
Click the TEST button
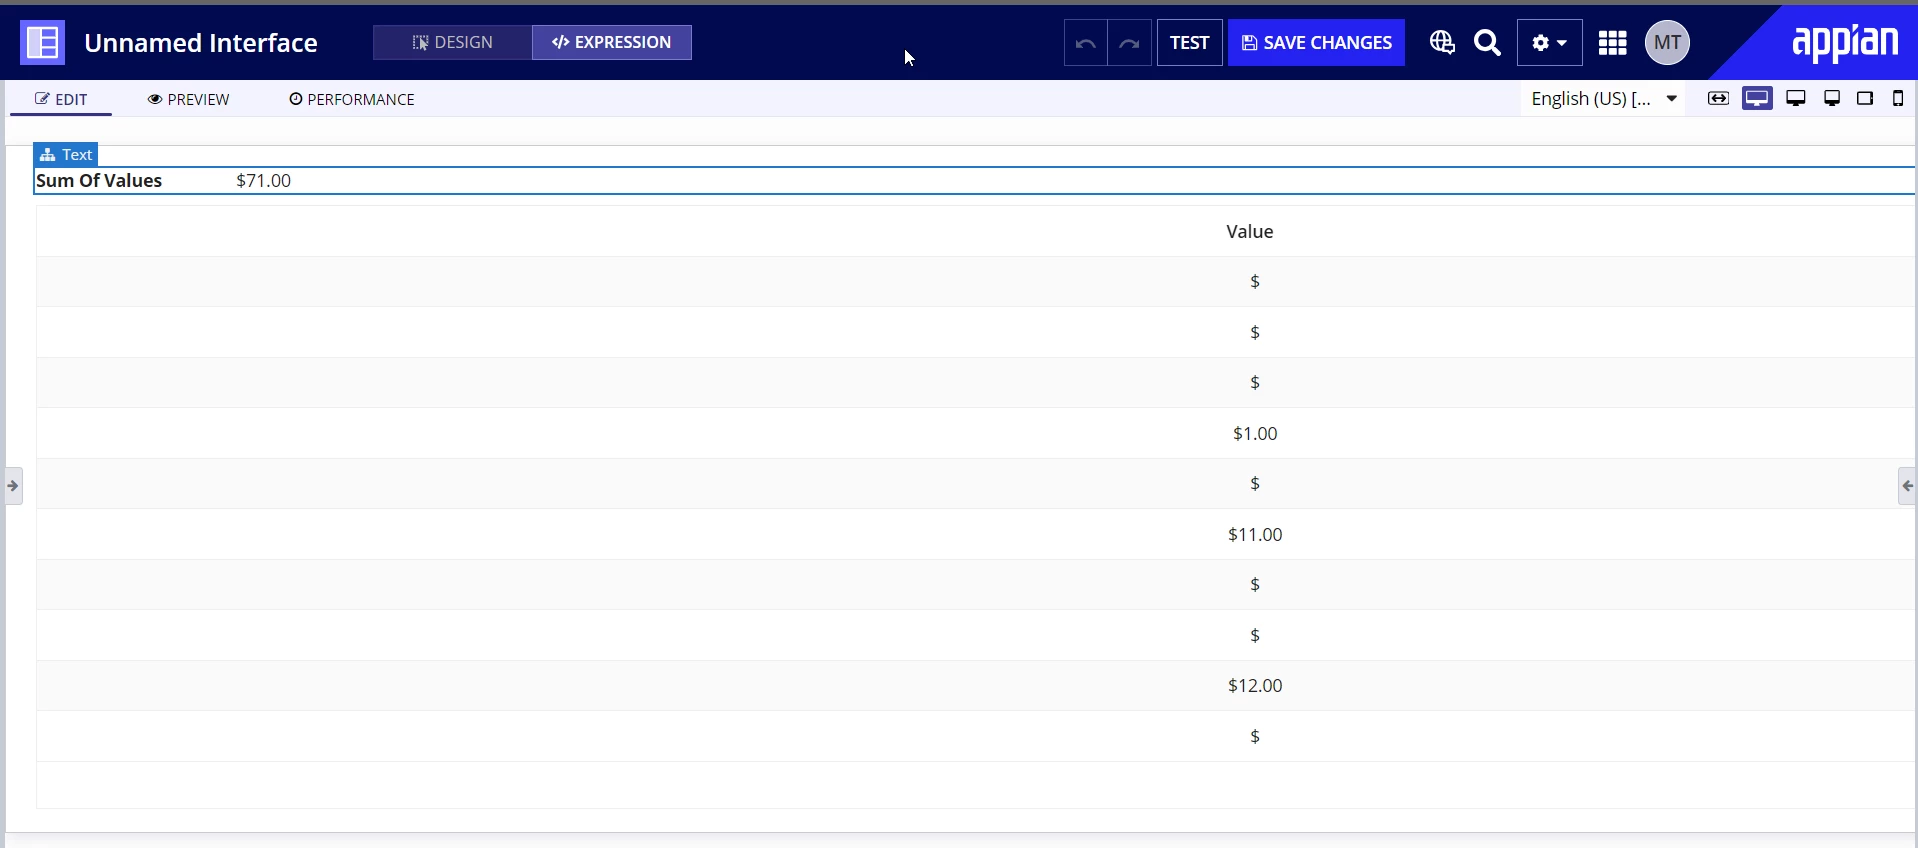1189,43
